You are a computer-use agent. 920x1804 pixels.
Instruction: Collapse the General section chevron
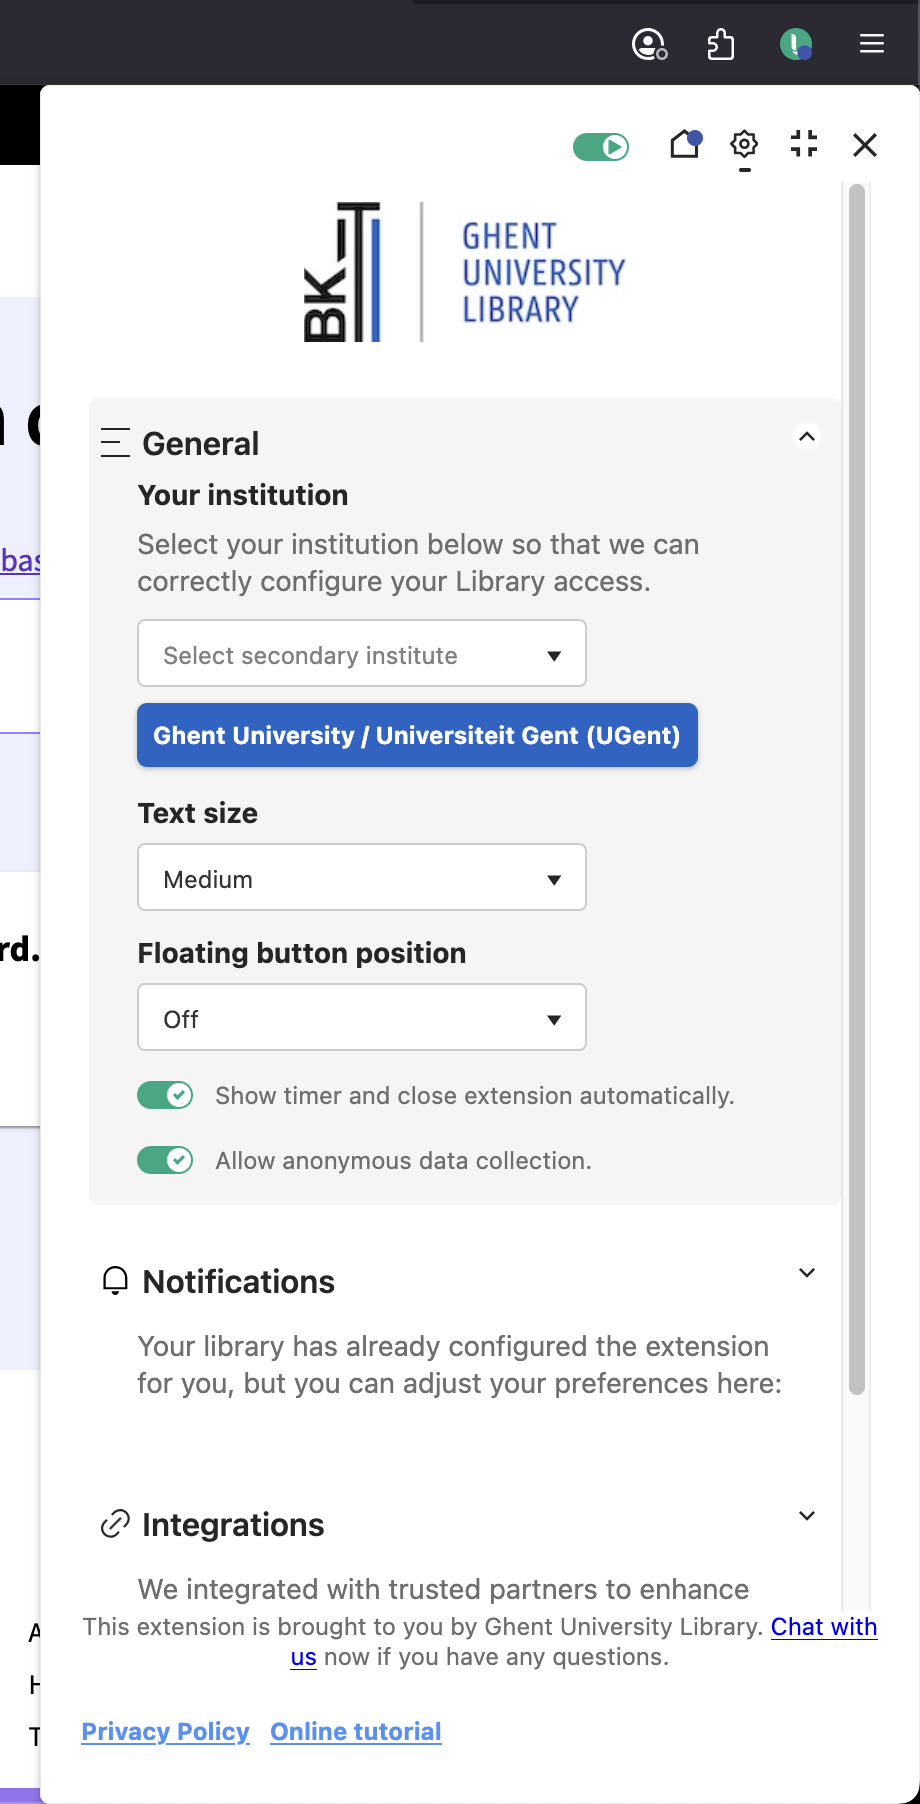[x=807, y=437]
